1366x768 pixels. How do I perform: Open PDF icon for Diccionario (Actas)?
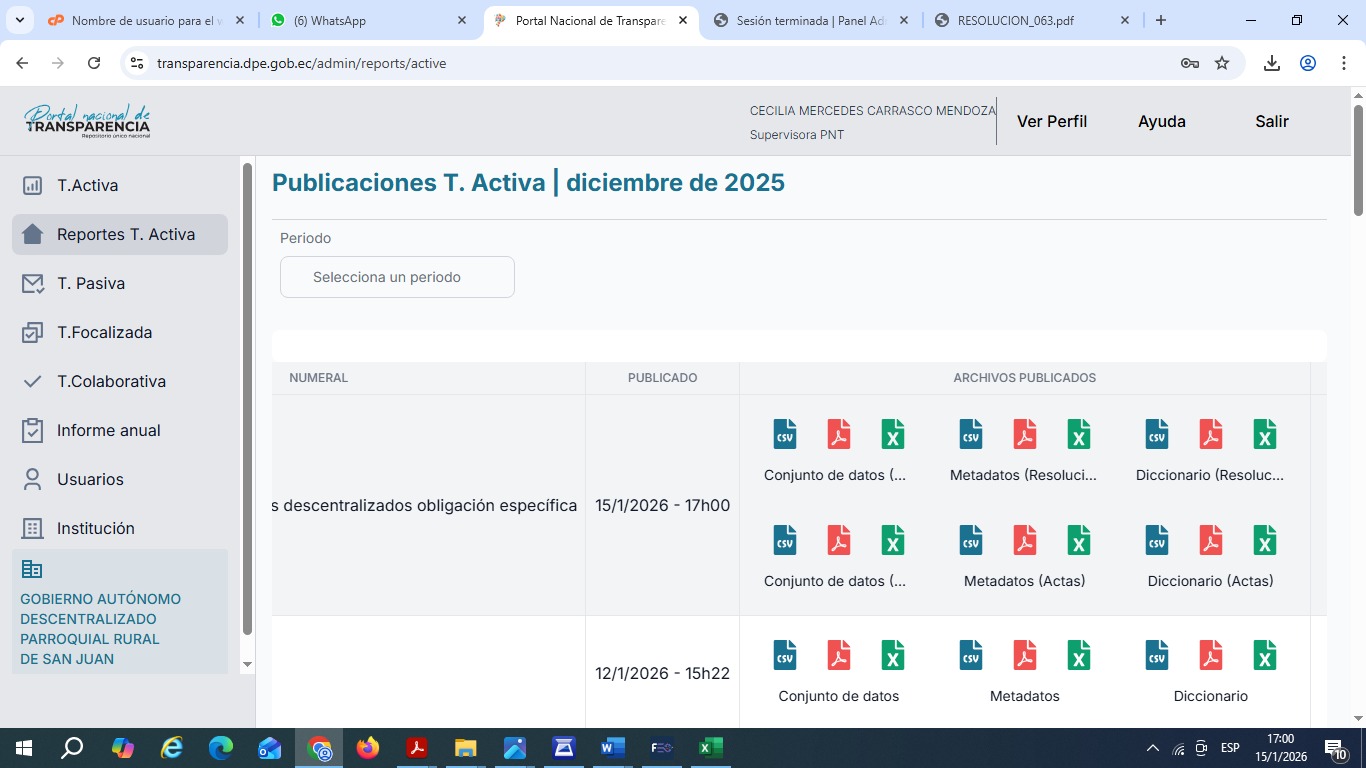click(x=1211, y=540)
